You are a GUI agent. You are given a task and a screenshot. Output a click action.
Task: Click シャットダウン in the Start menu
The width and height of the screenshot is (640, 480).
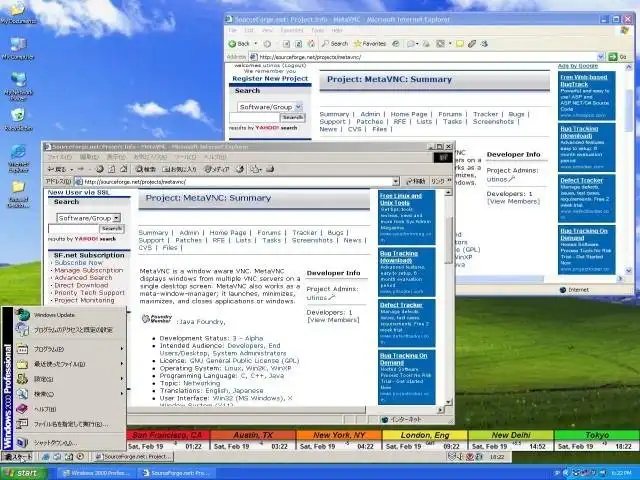tap(70, 442)
